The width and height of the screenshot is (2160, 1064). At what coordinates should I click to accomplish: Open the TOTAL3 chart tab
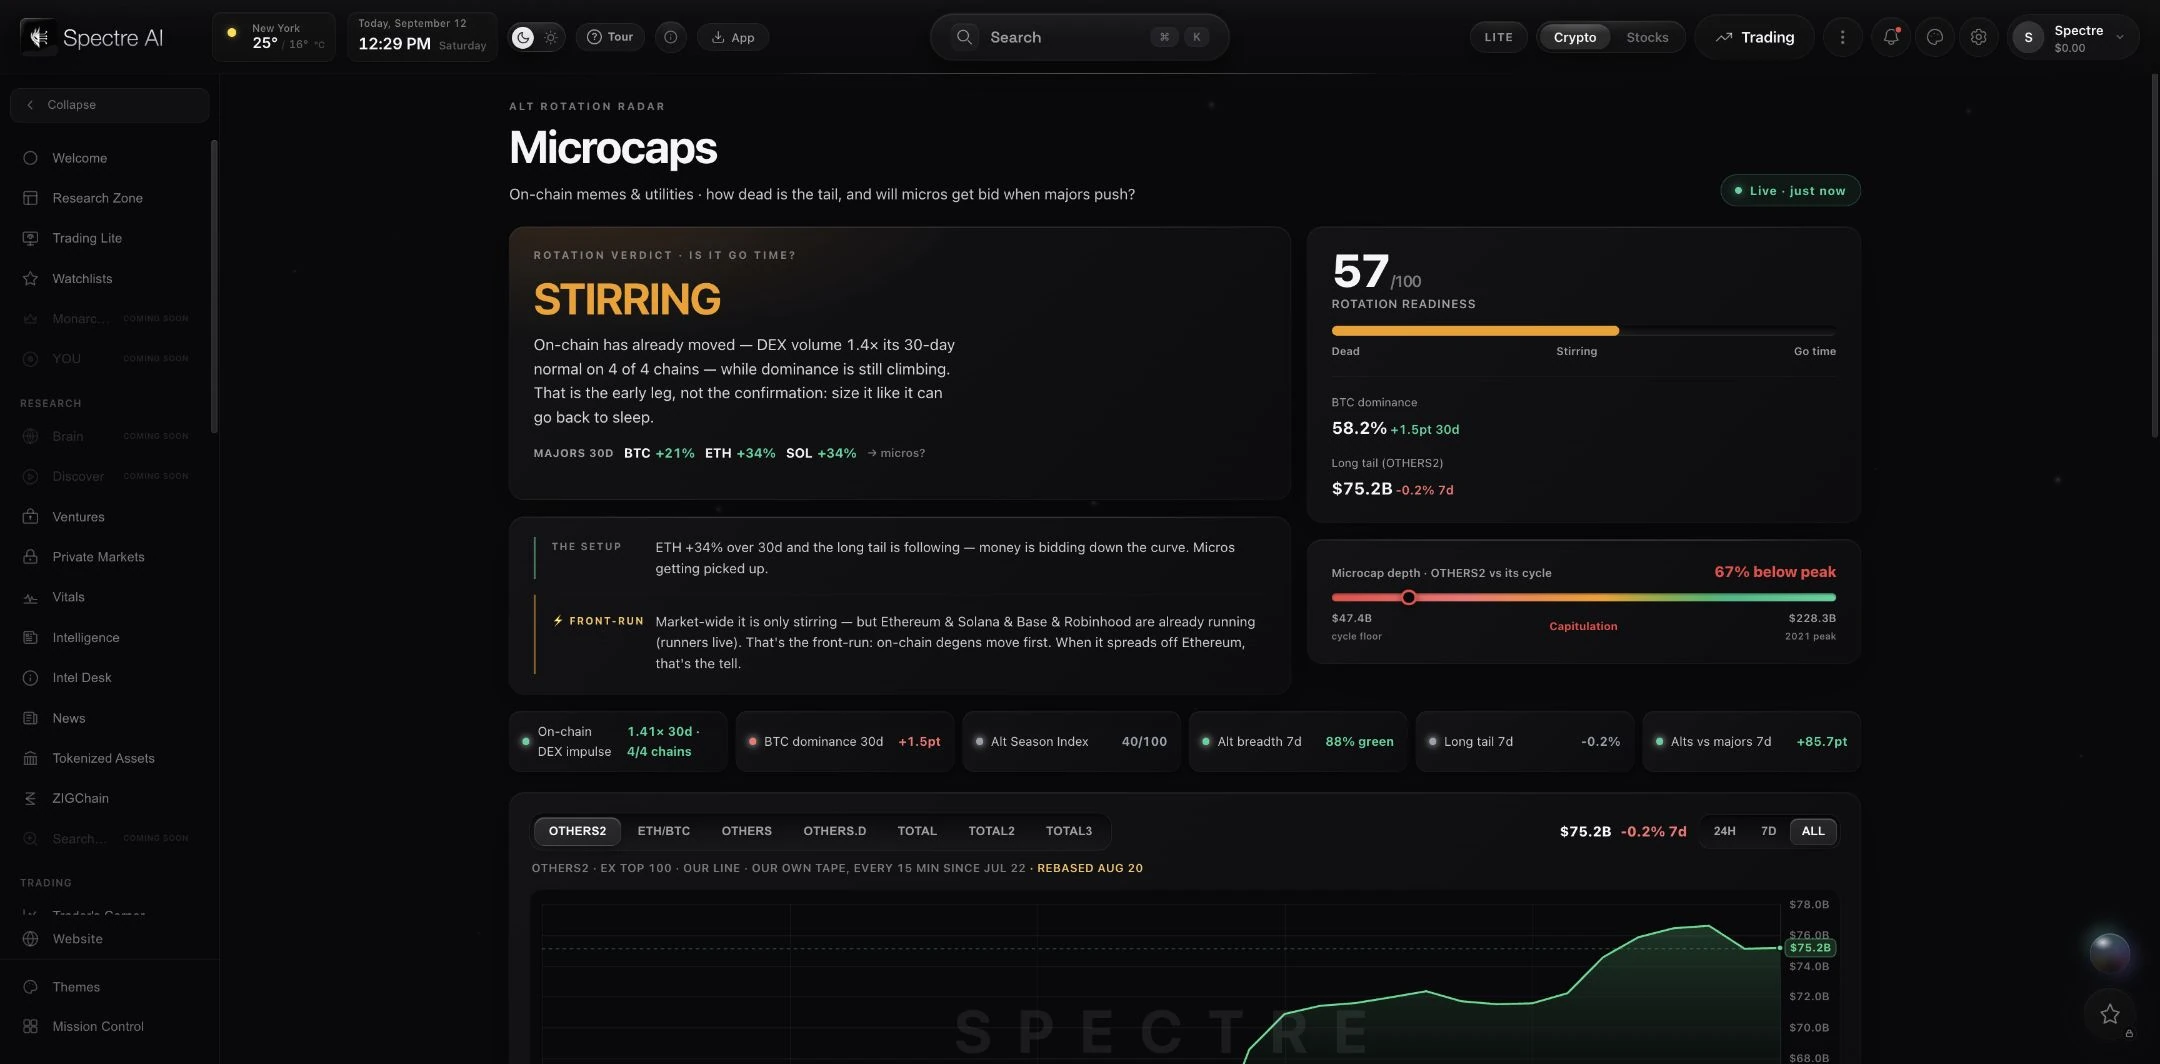click(1069, 831)
